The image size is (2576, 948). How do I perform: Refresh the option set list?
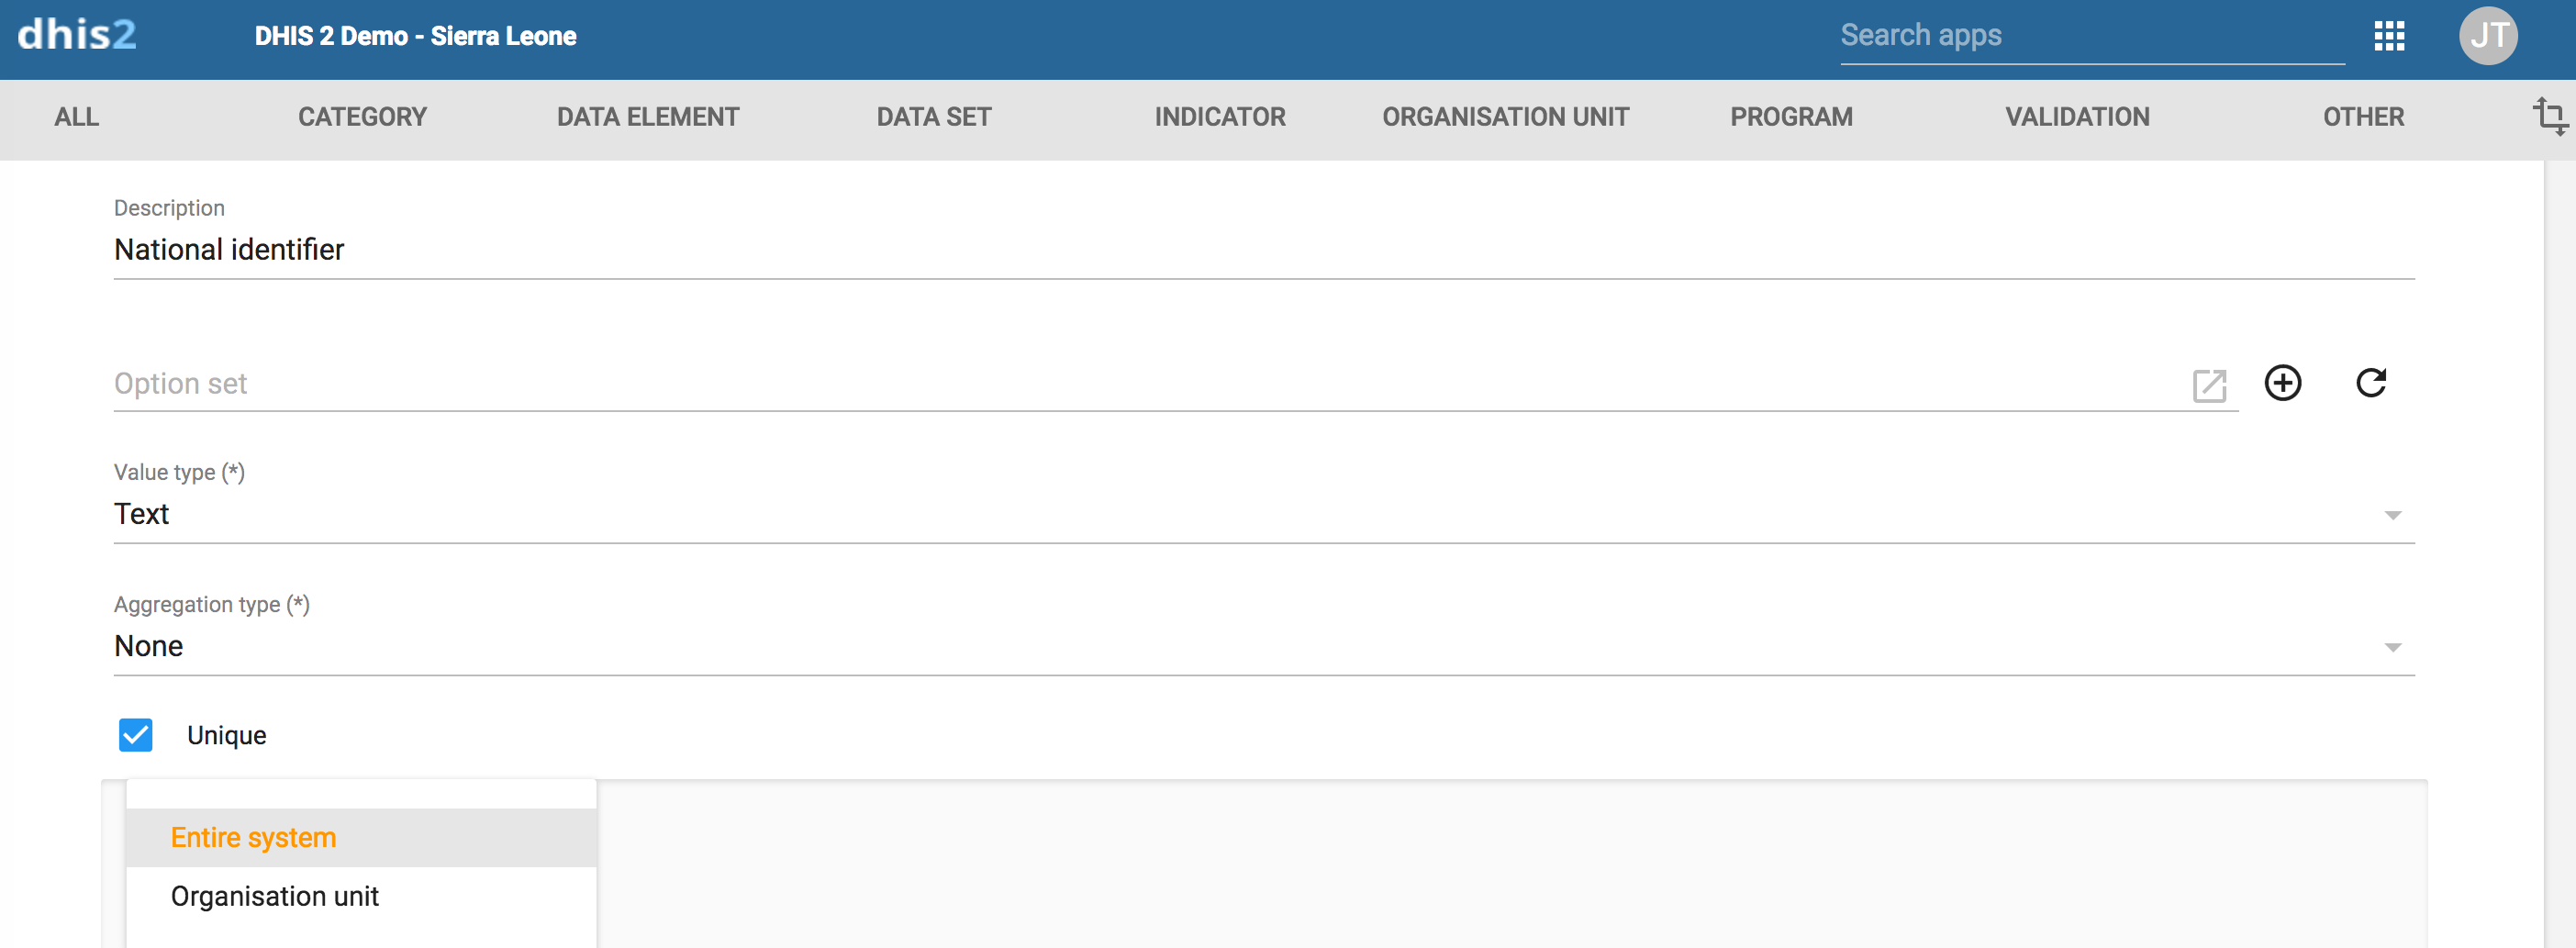click(x=2370, y=383)
